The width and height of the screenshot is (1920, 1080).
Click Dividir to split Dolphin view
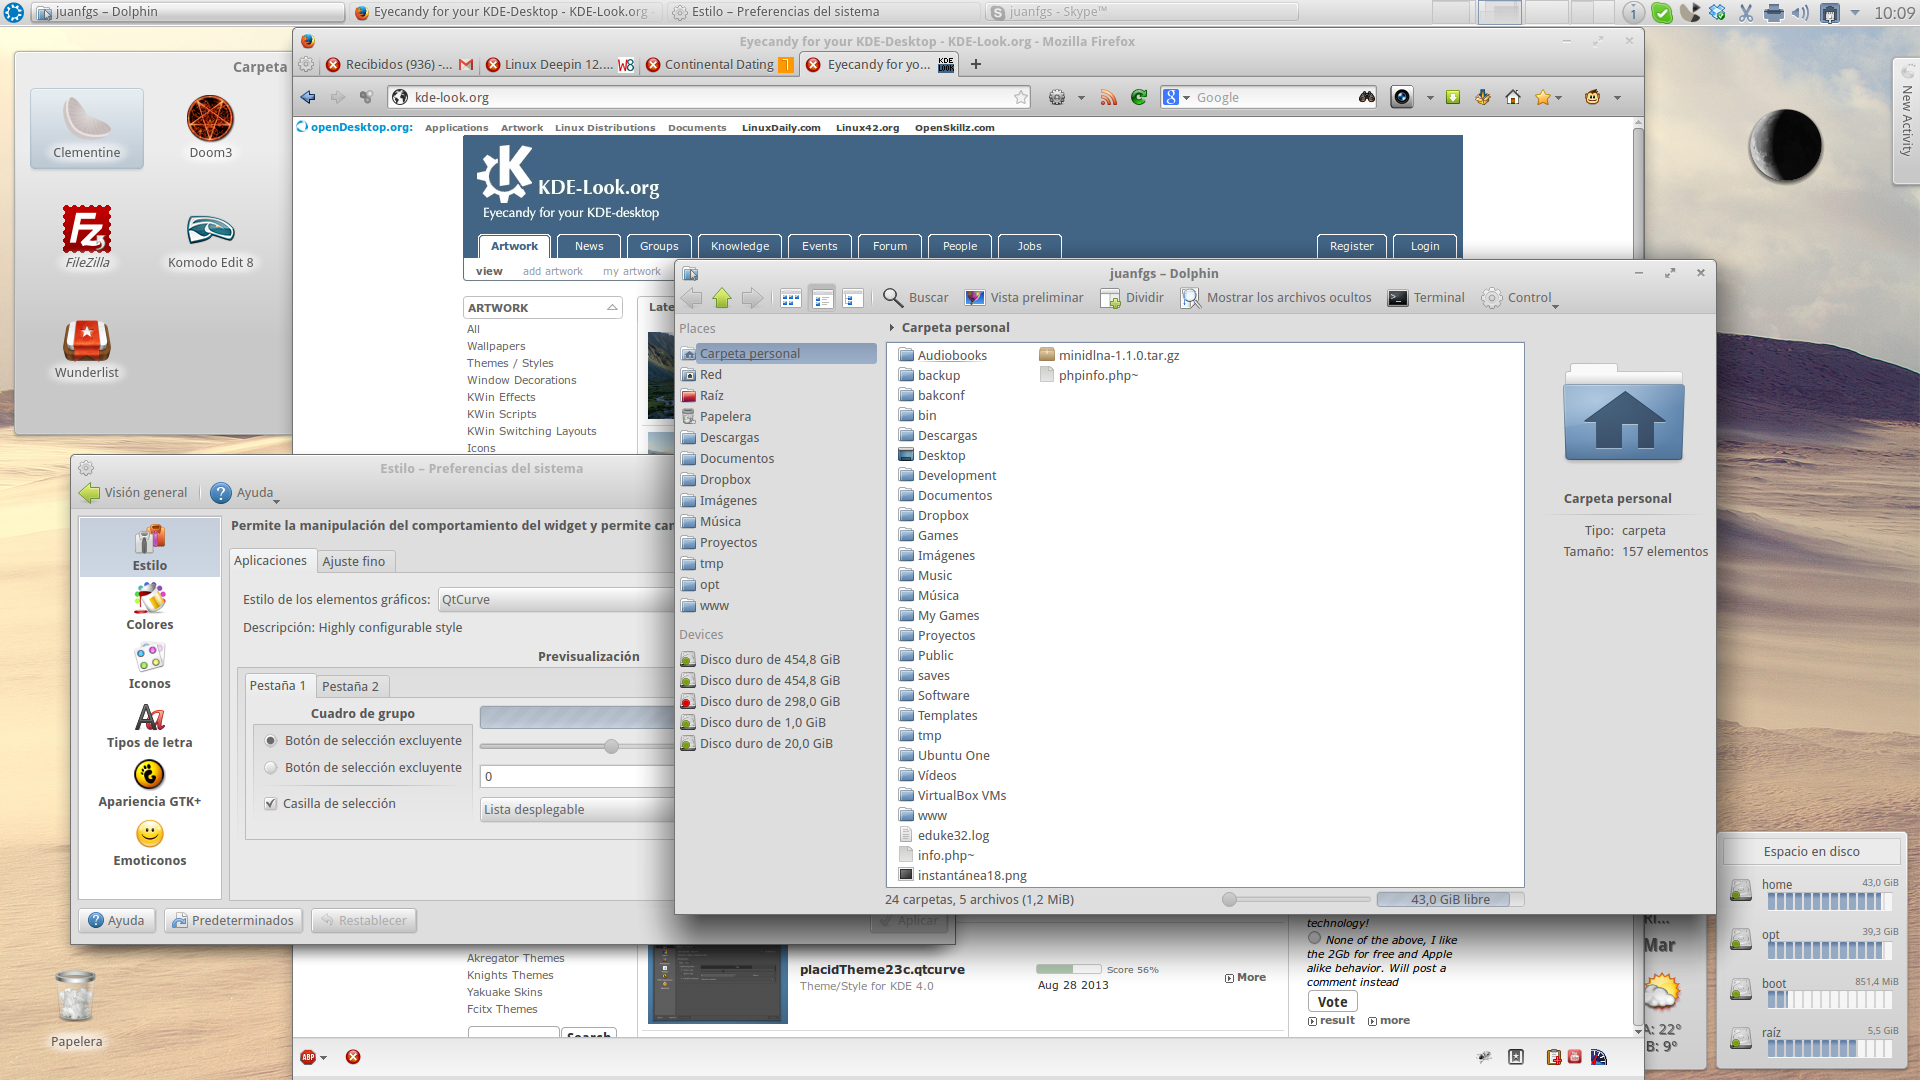click(x=1132, y=298)
